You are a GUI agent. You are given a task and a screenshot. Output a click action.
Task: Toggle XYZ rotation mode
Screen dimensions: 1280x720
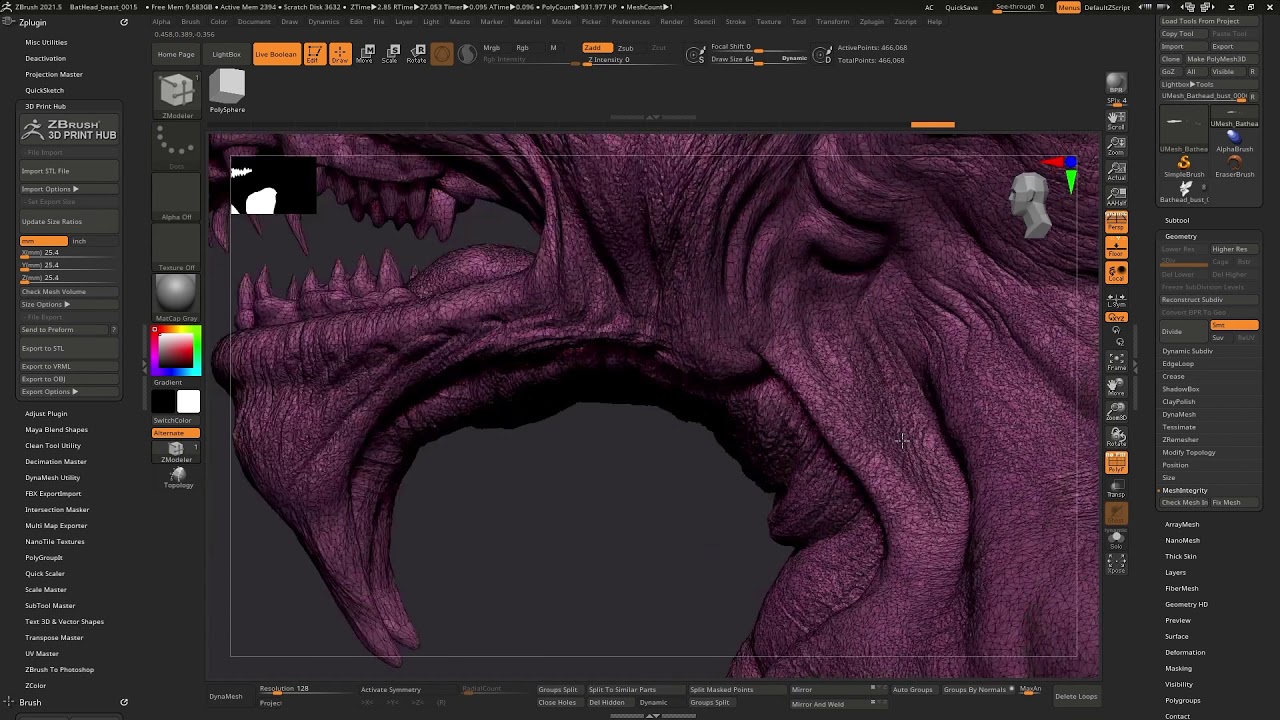click(x=1116, y=317)
